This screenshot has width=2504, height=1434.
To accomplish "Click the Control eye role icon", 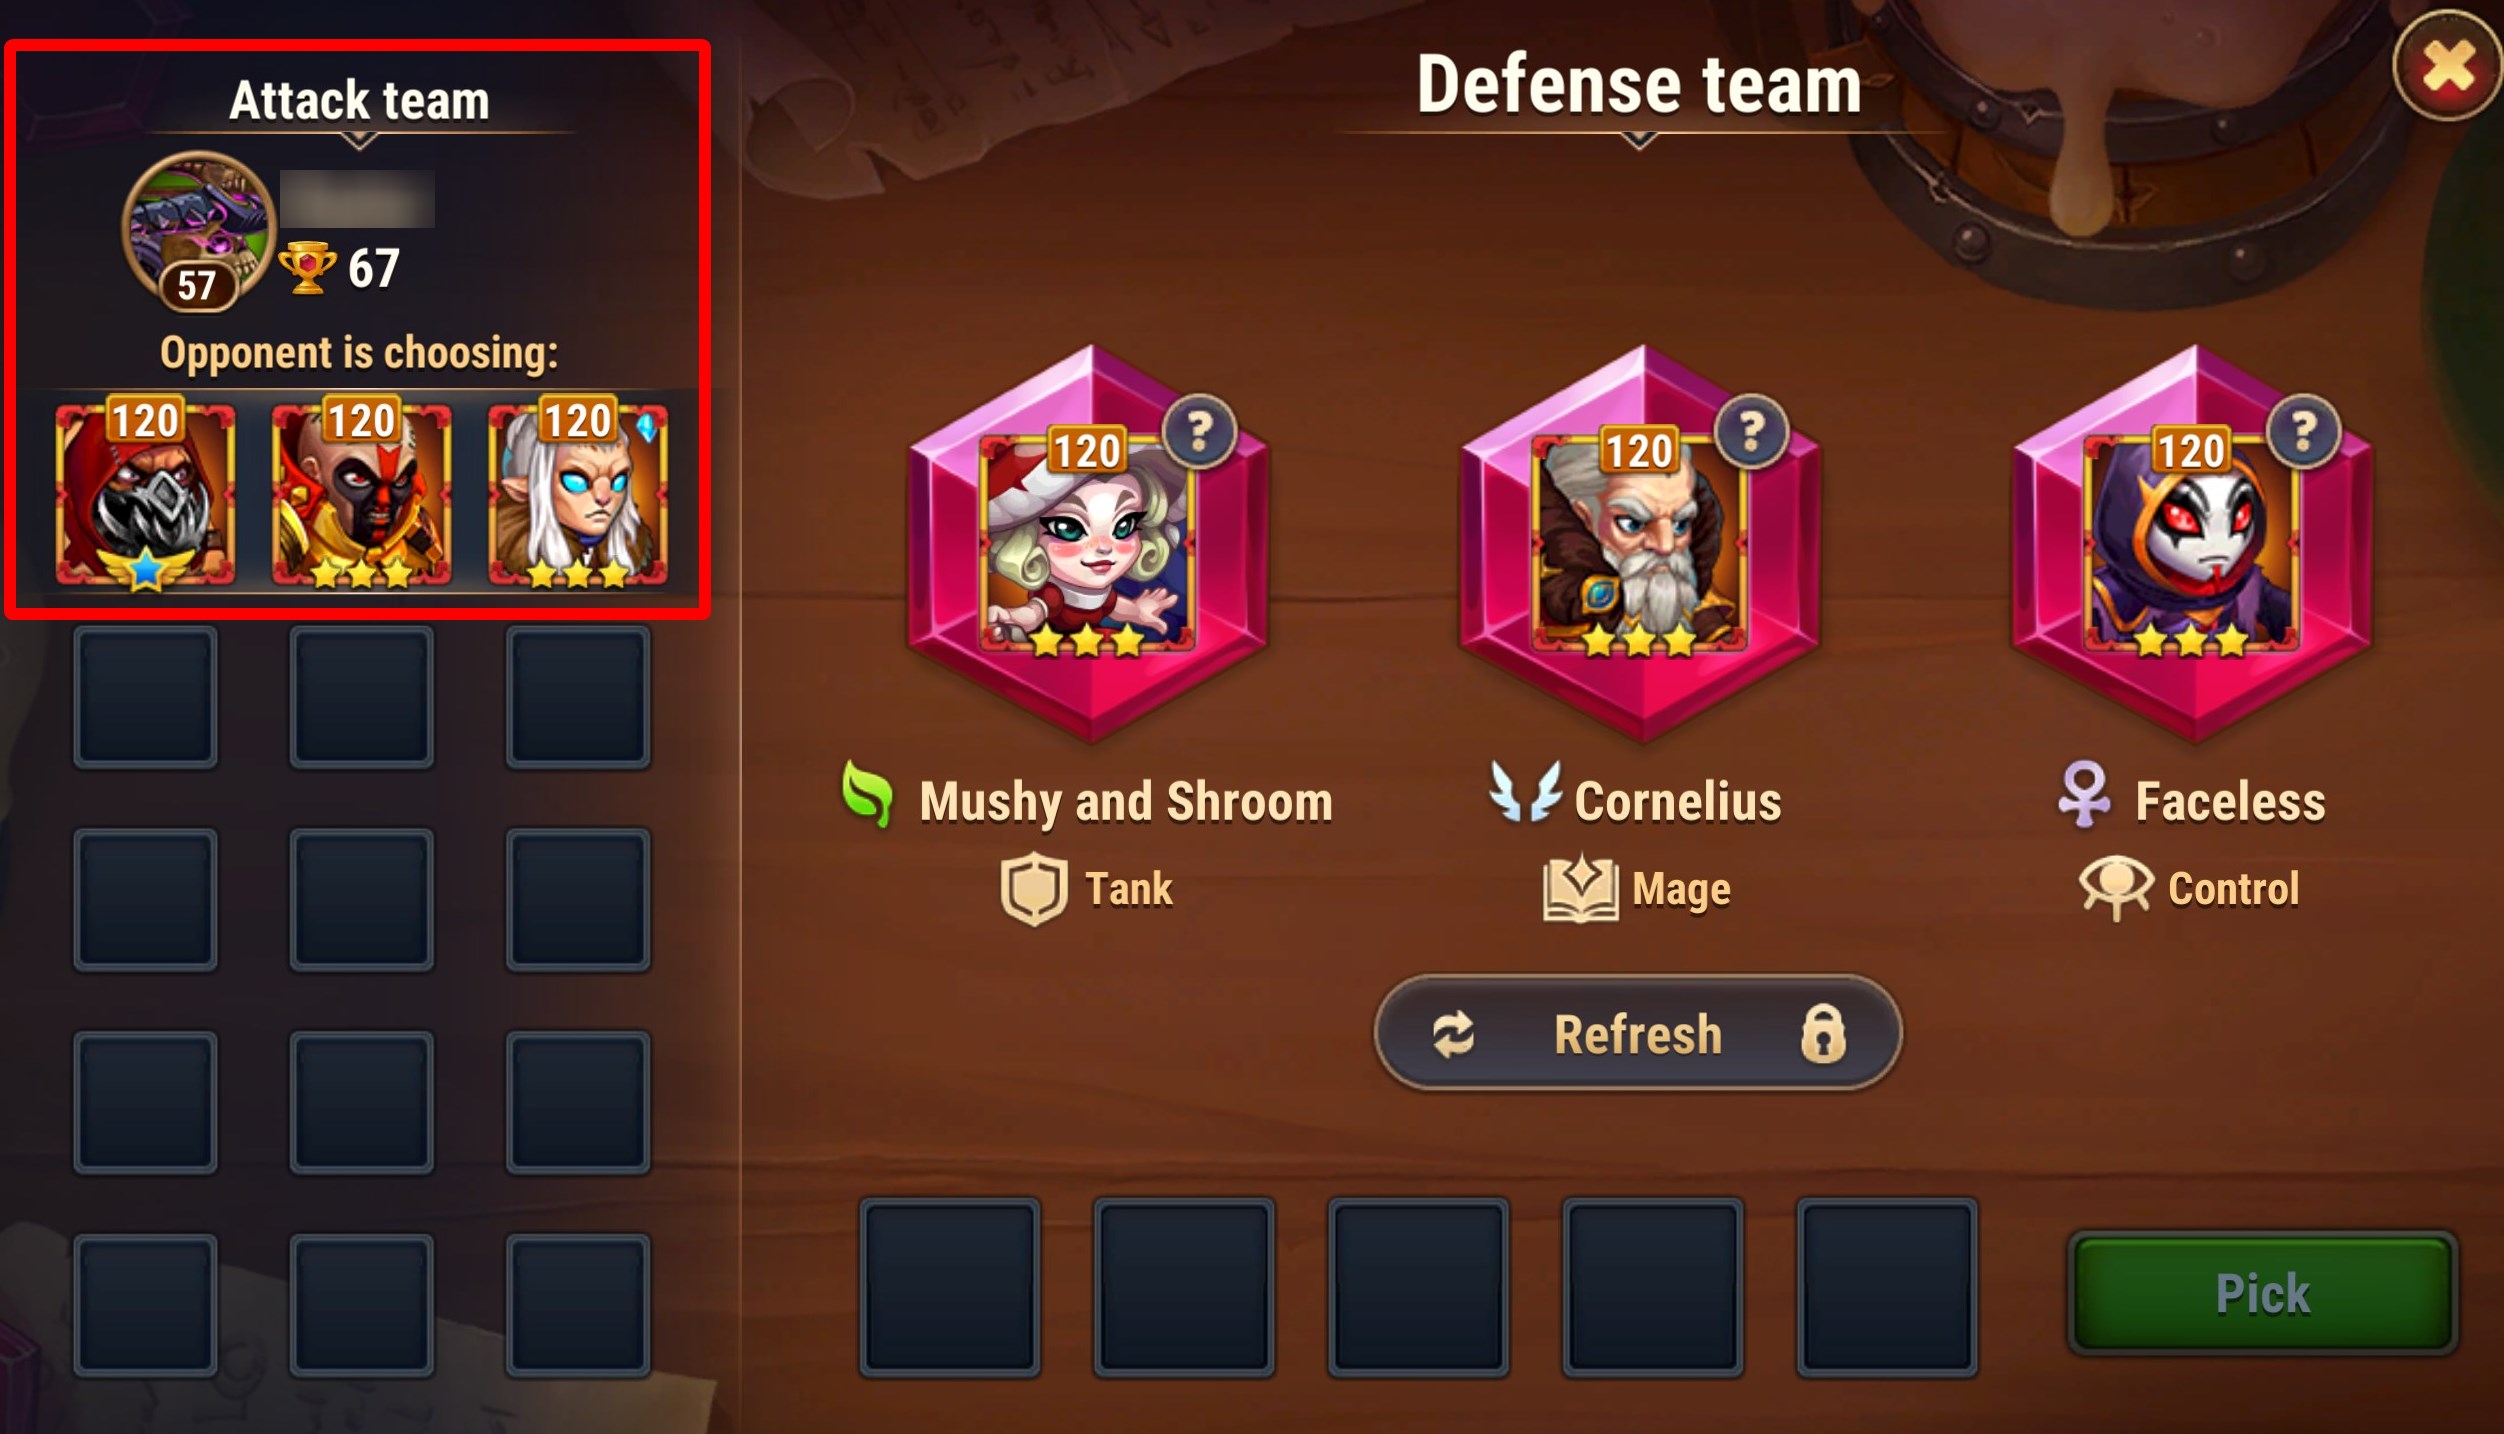I will (x=2116, y=887).
